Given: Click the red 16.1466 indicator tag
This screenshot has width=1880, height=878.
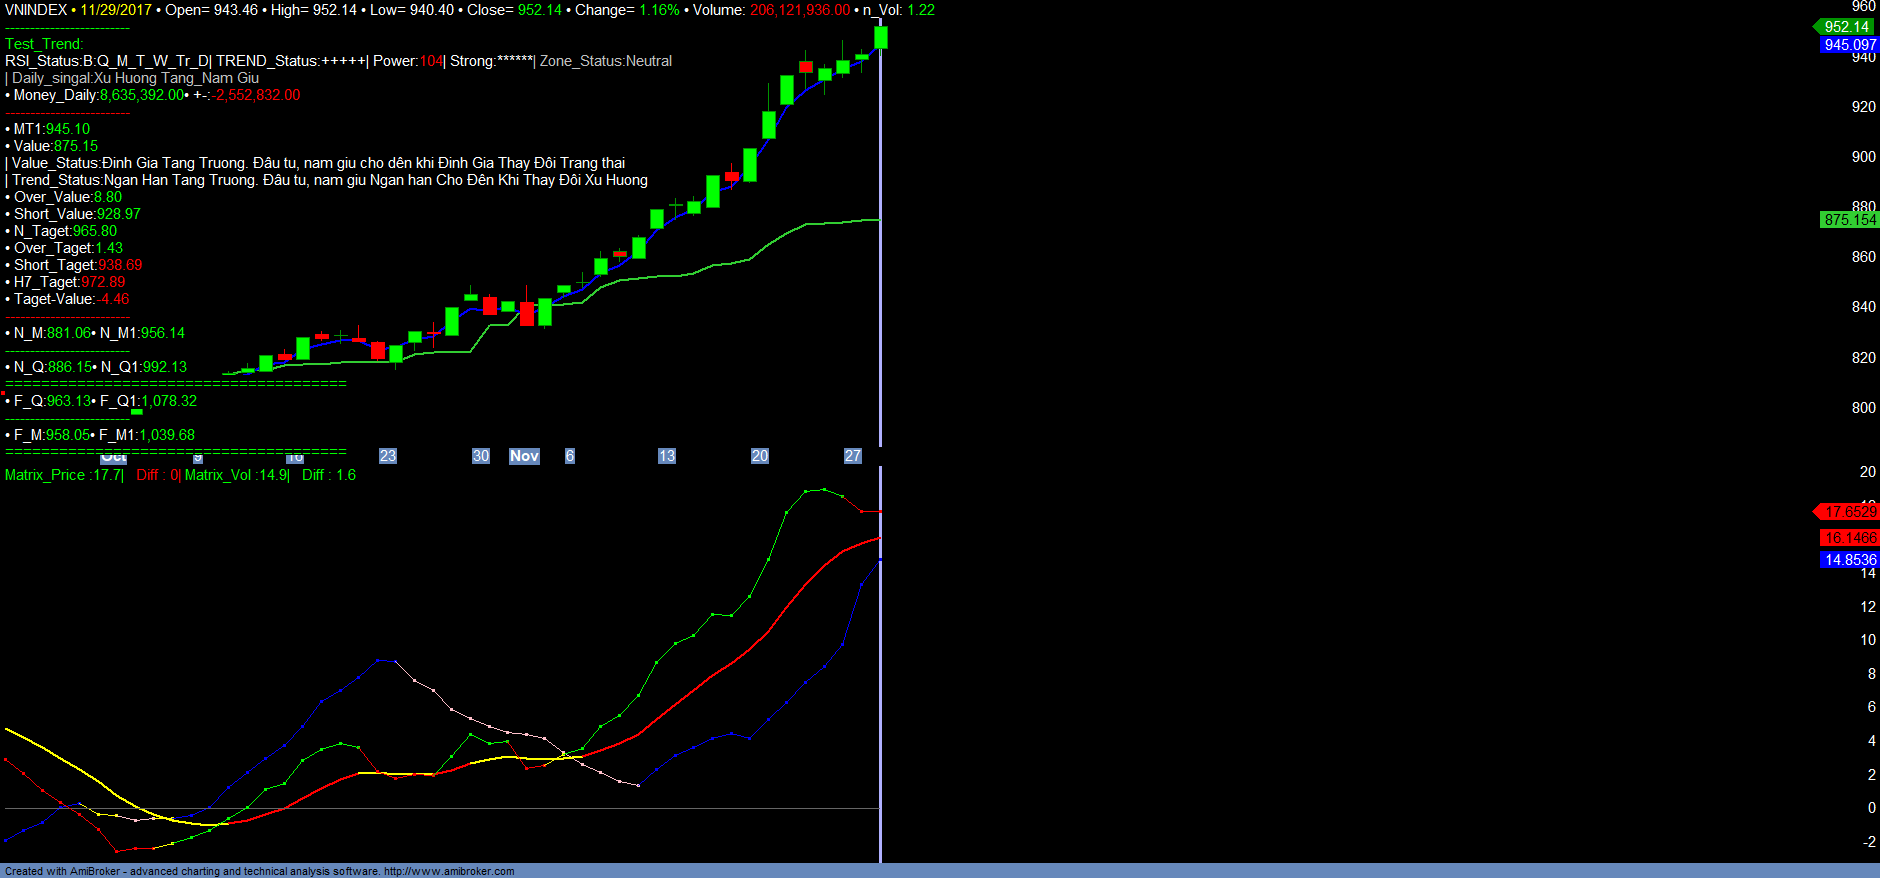Looking at the screenshot, I should coord(1849,538).
